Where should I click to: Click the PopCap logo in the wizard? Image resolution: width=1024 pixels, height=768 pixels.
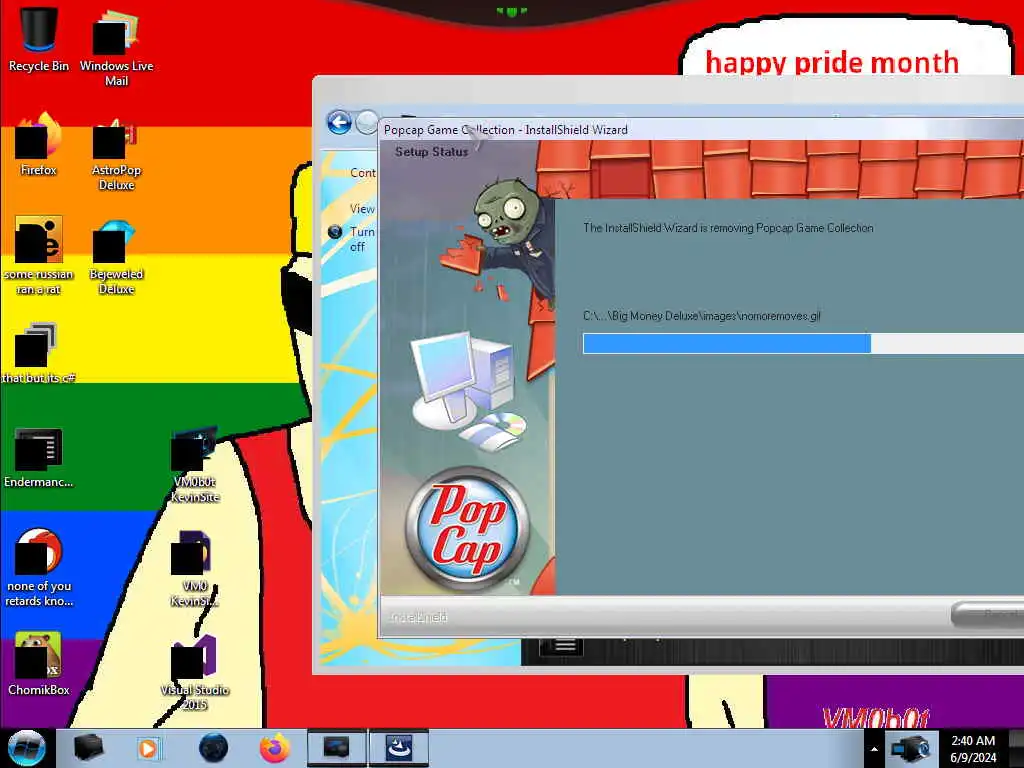466,529
